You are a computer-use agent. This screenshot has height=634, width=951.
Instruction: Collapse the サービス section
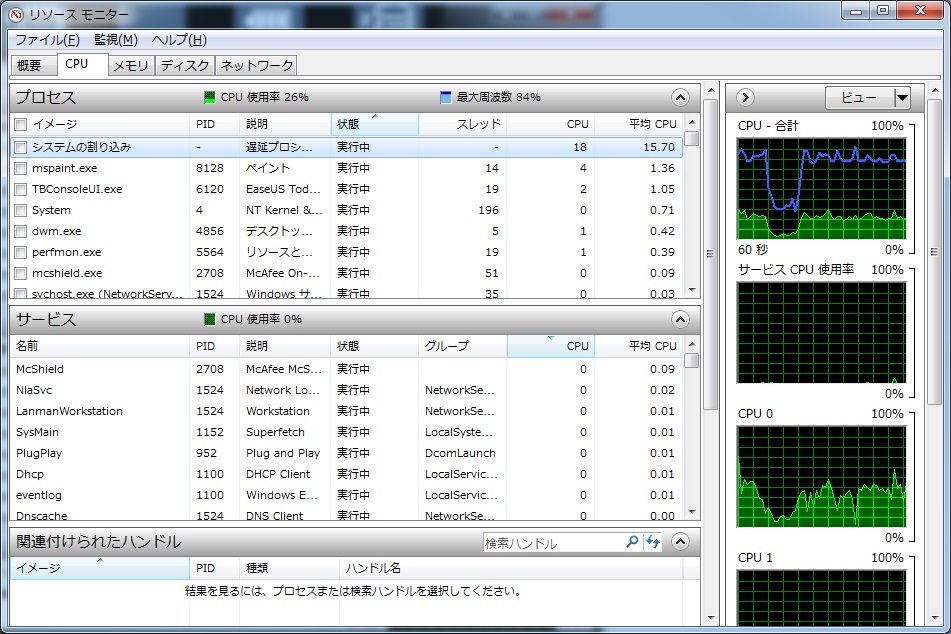[680, 319]
